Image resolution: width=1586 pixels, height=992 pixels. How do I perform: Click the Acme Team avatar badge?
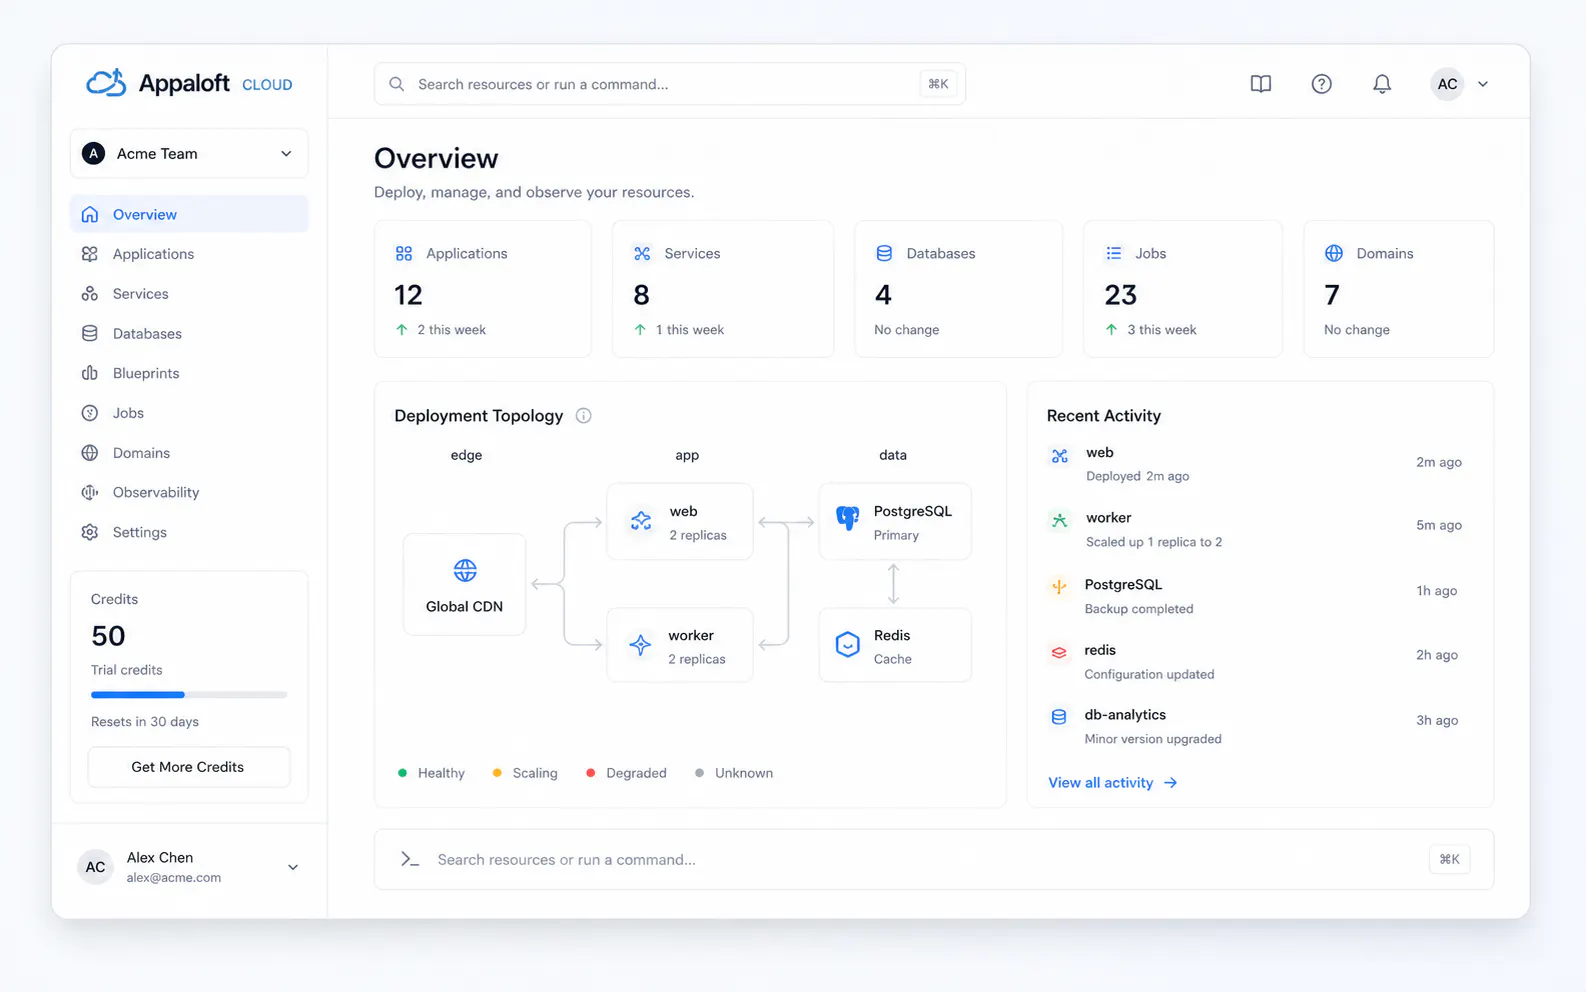(x=94, y=153)
